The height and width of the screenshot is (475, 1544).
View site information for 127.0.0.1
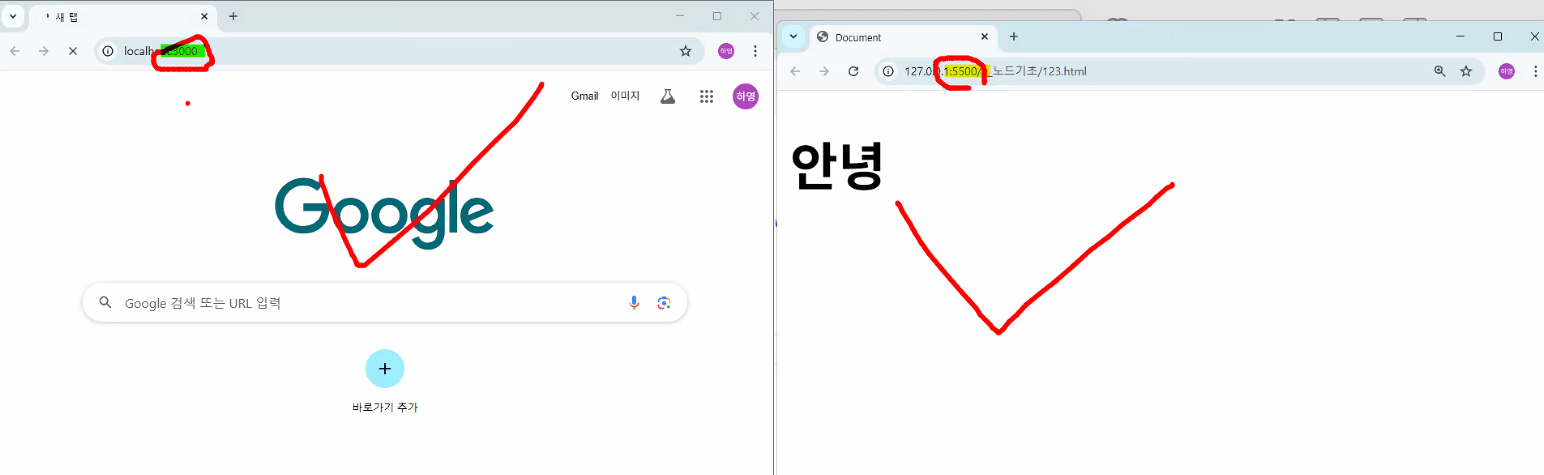click(x=887, y=71)
